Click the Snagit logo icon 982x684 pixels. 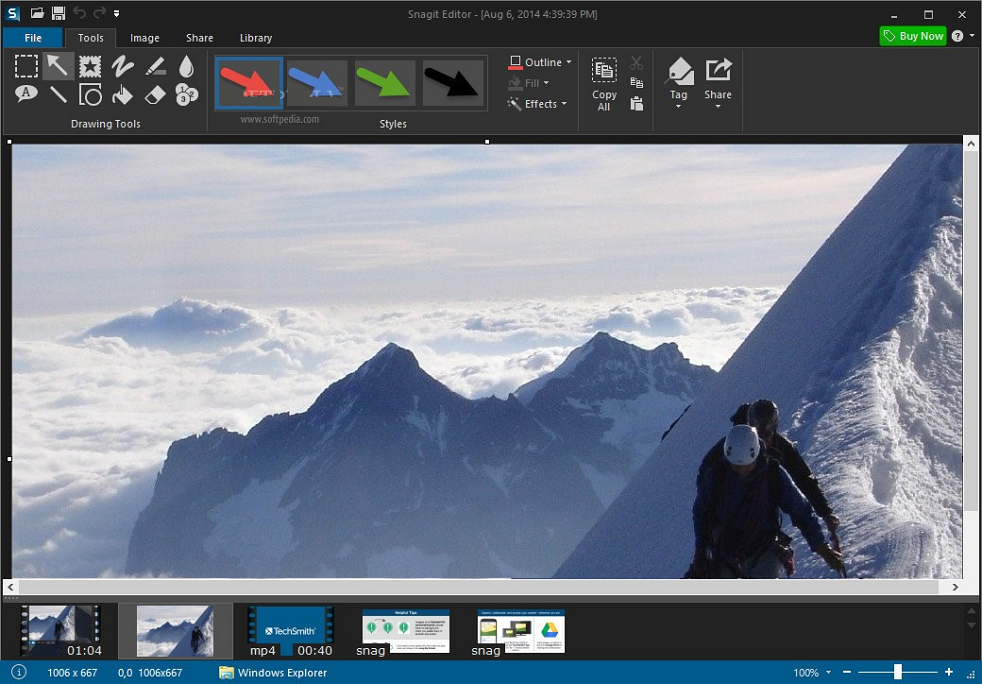pyautogui.click(x=13, y=13)
